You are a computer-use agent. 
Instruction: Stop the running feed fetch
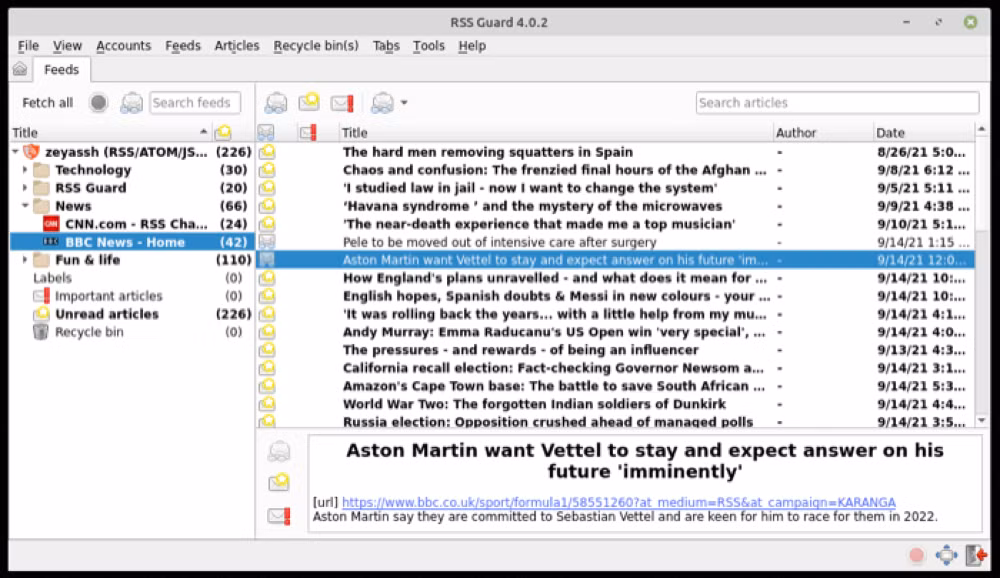click(x=98, y=103)
